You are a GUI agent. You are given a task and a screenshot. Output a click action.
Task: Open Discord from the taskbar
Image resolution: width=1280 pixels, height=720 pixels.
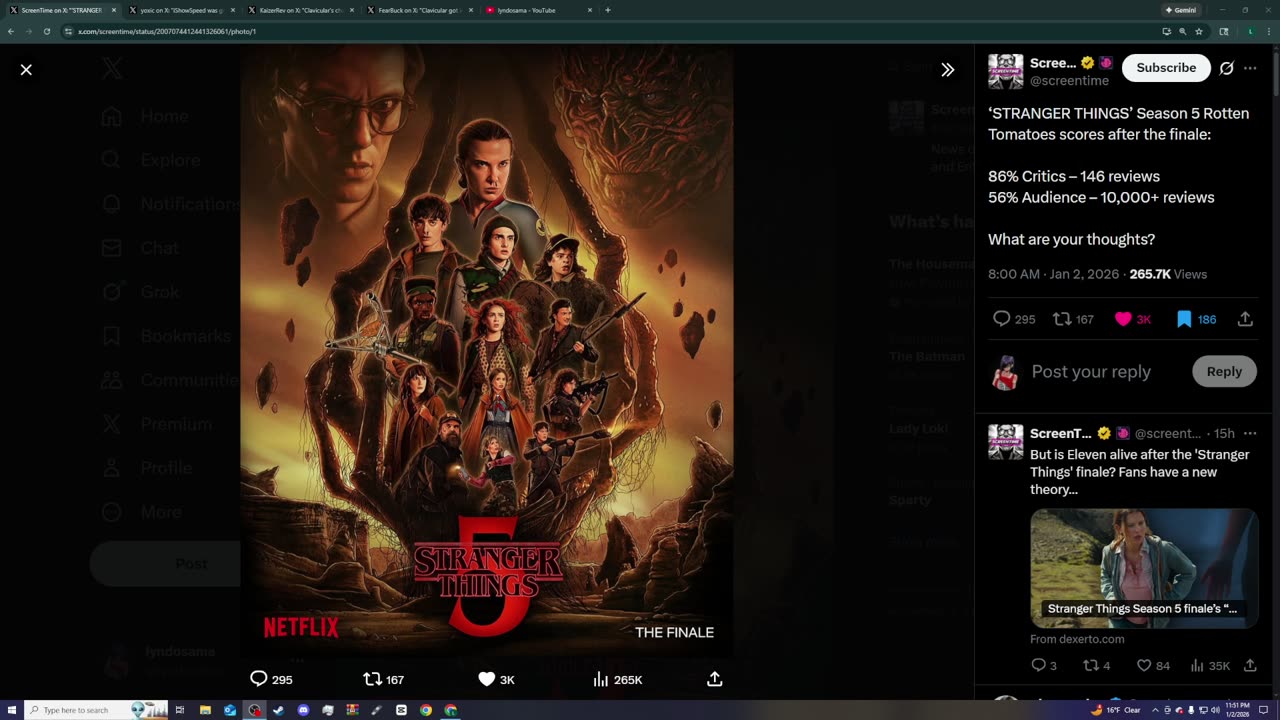coord(303,710)
